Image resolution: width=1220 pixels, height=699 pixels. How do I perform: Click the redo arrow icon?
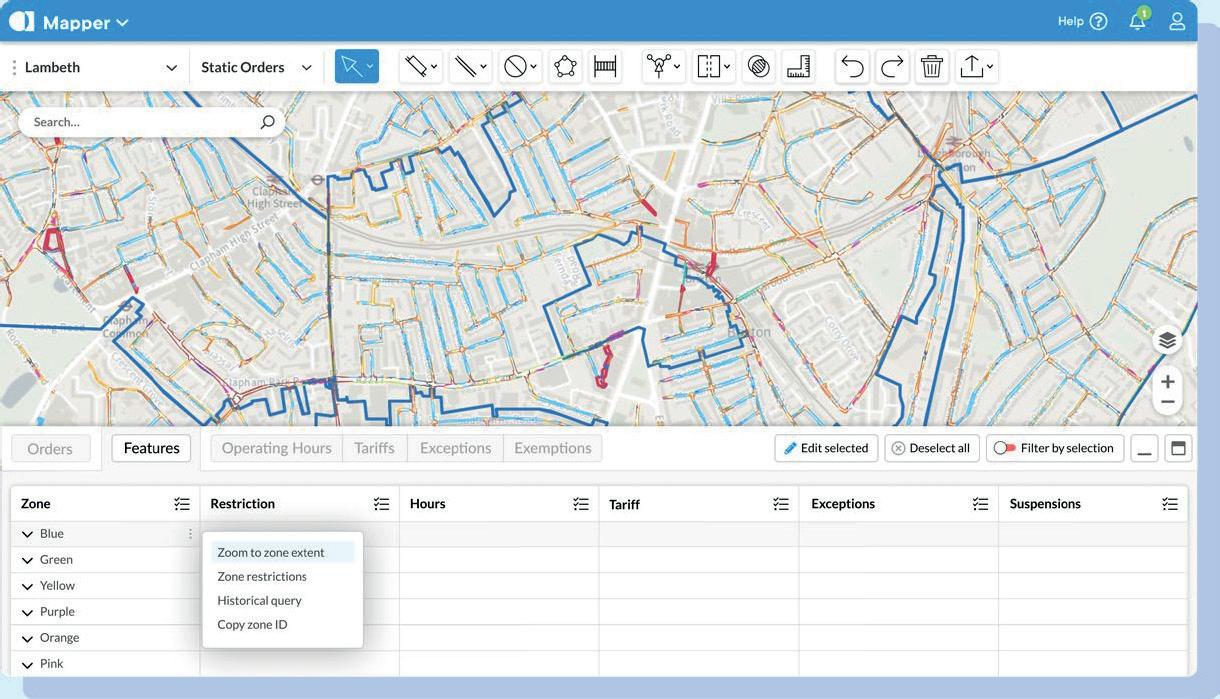point(892,67)
